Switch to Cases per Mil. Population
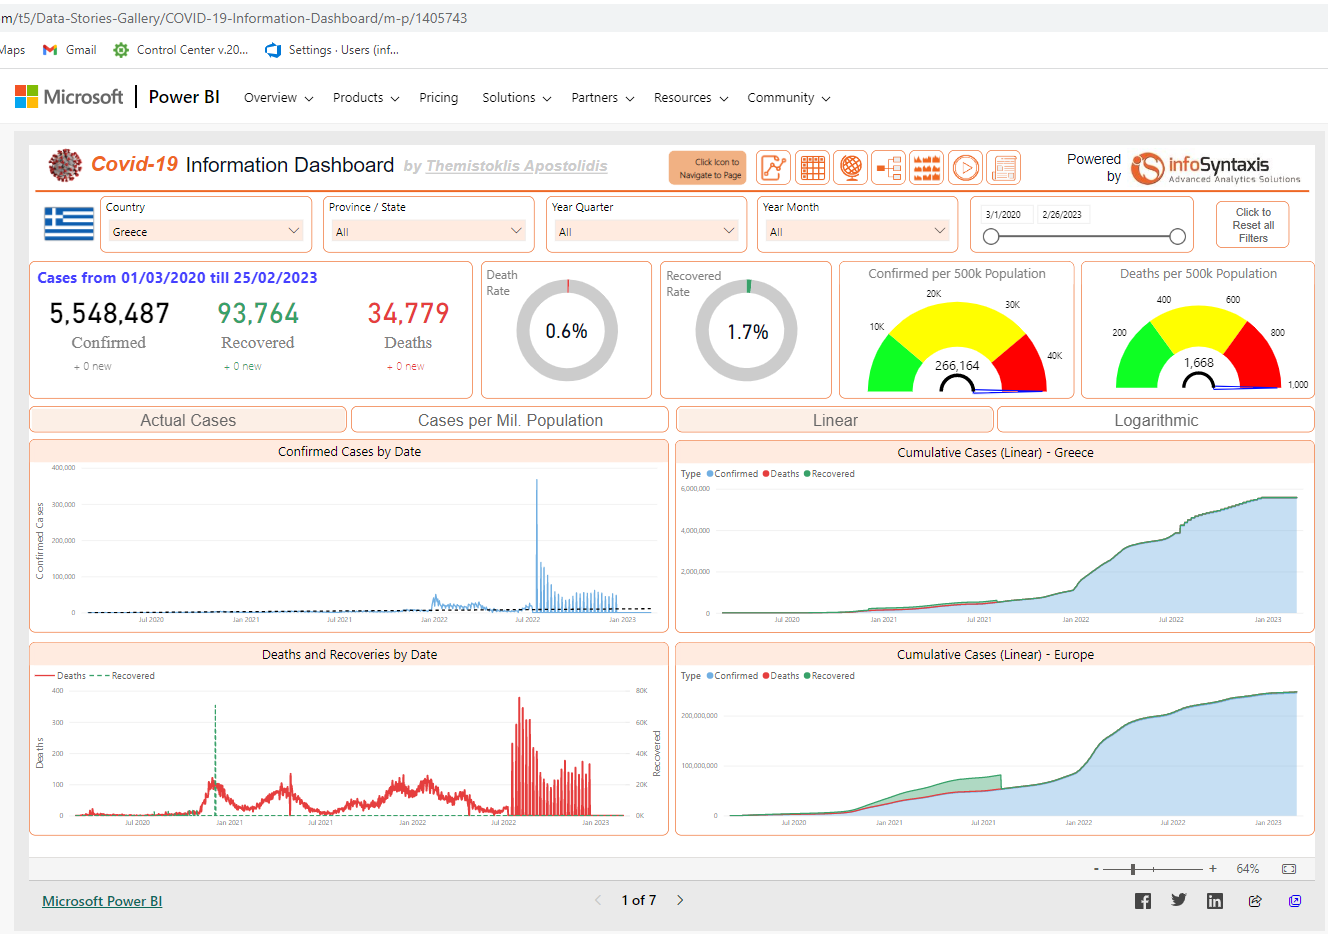 coord(510,420)
